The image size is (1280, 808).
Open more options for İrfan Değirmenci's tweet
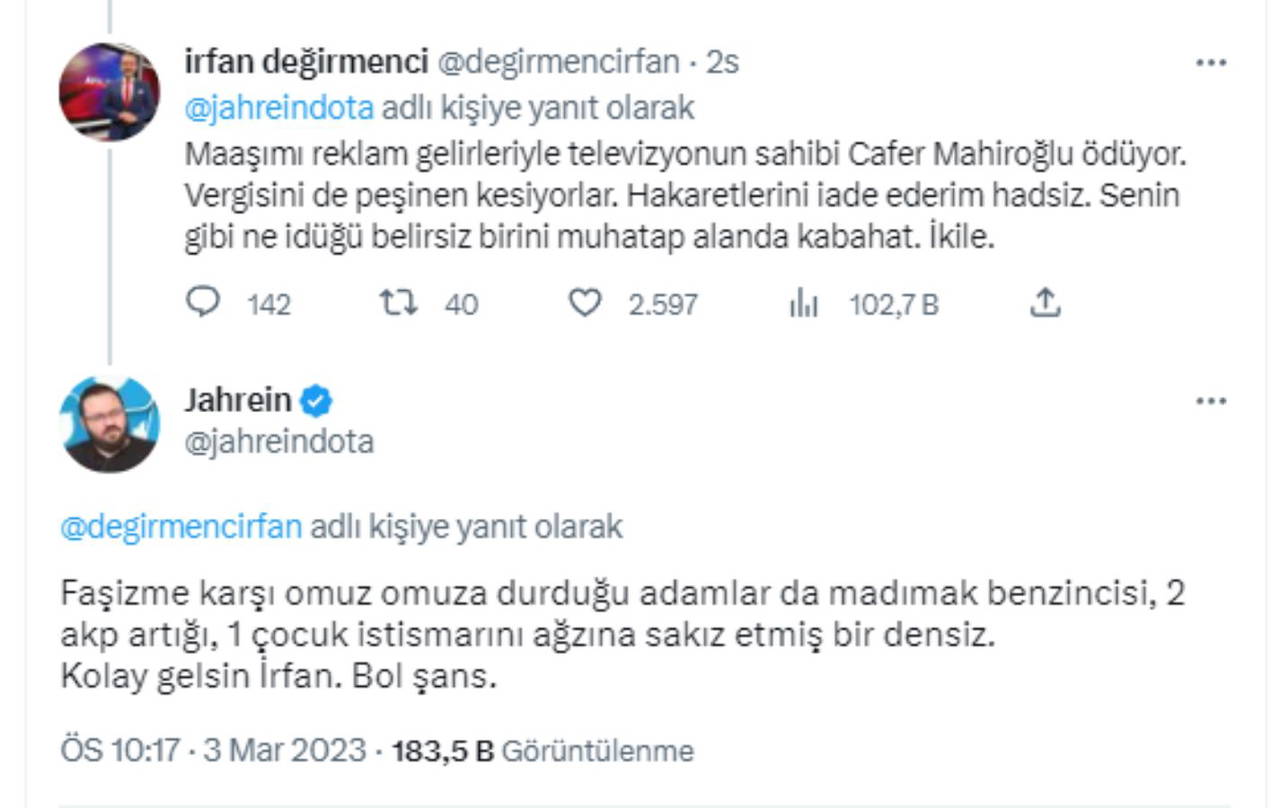1211,63
